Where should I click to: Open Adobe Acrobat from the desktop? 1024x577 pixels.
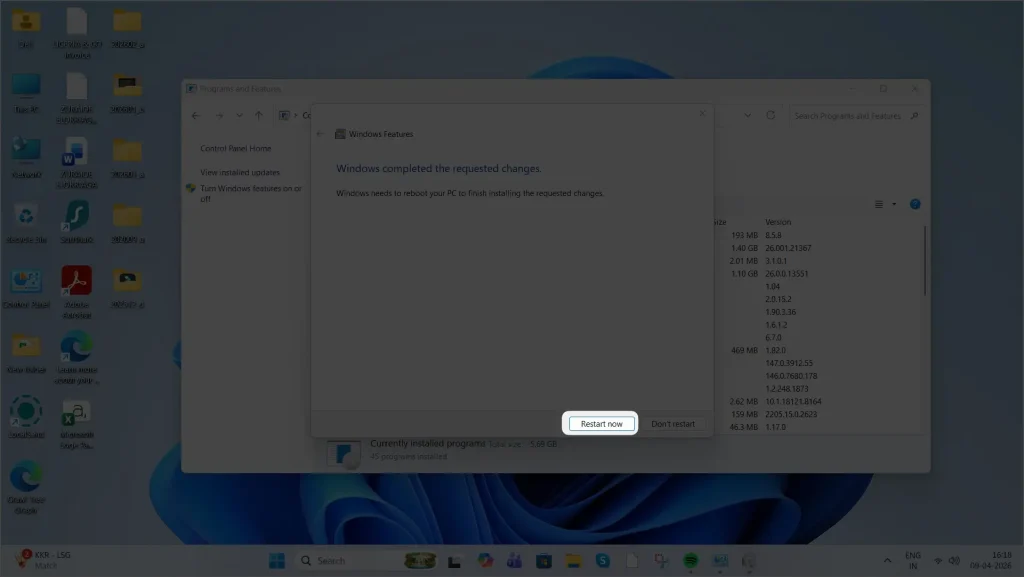pyautogui.click(x=77, y=281)
